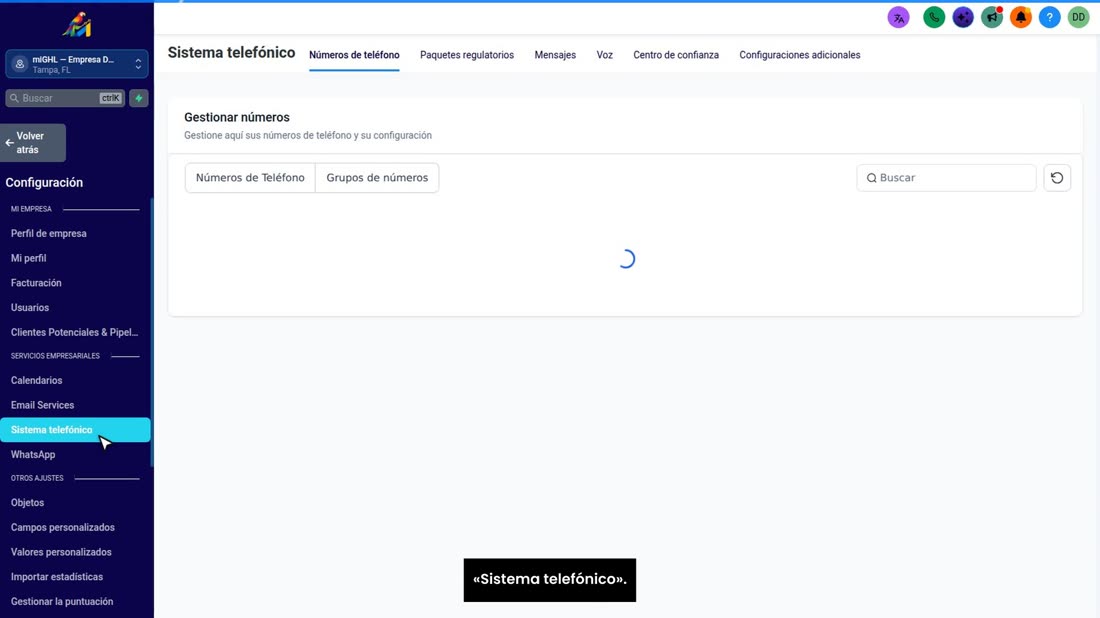The height and width of the screenshot is (618, 1100).
Task: Select Sistema telefónico in the sidebar
Action: (75, 430)
